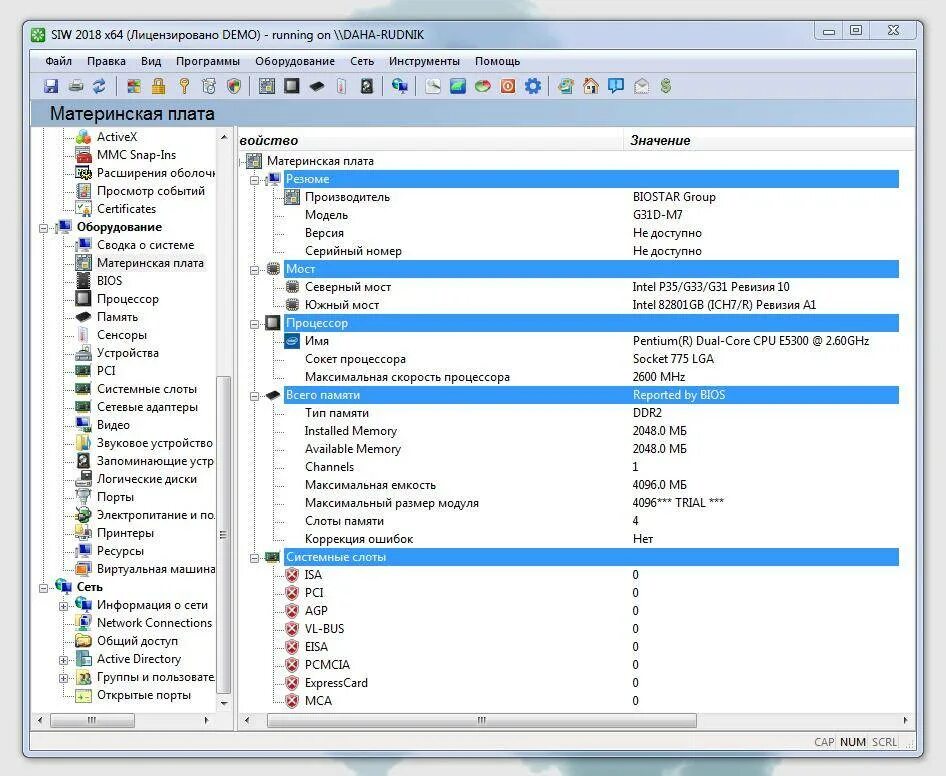Collapse the Сеть tree node
946x776 pixels.
pos(43,588)
